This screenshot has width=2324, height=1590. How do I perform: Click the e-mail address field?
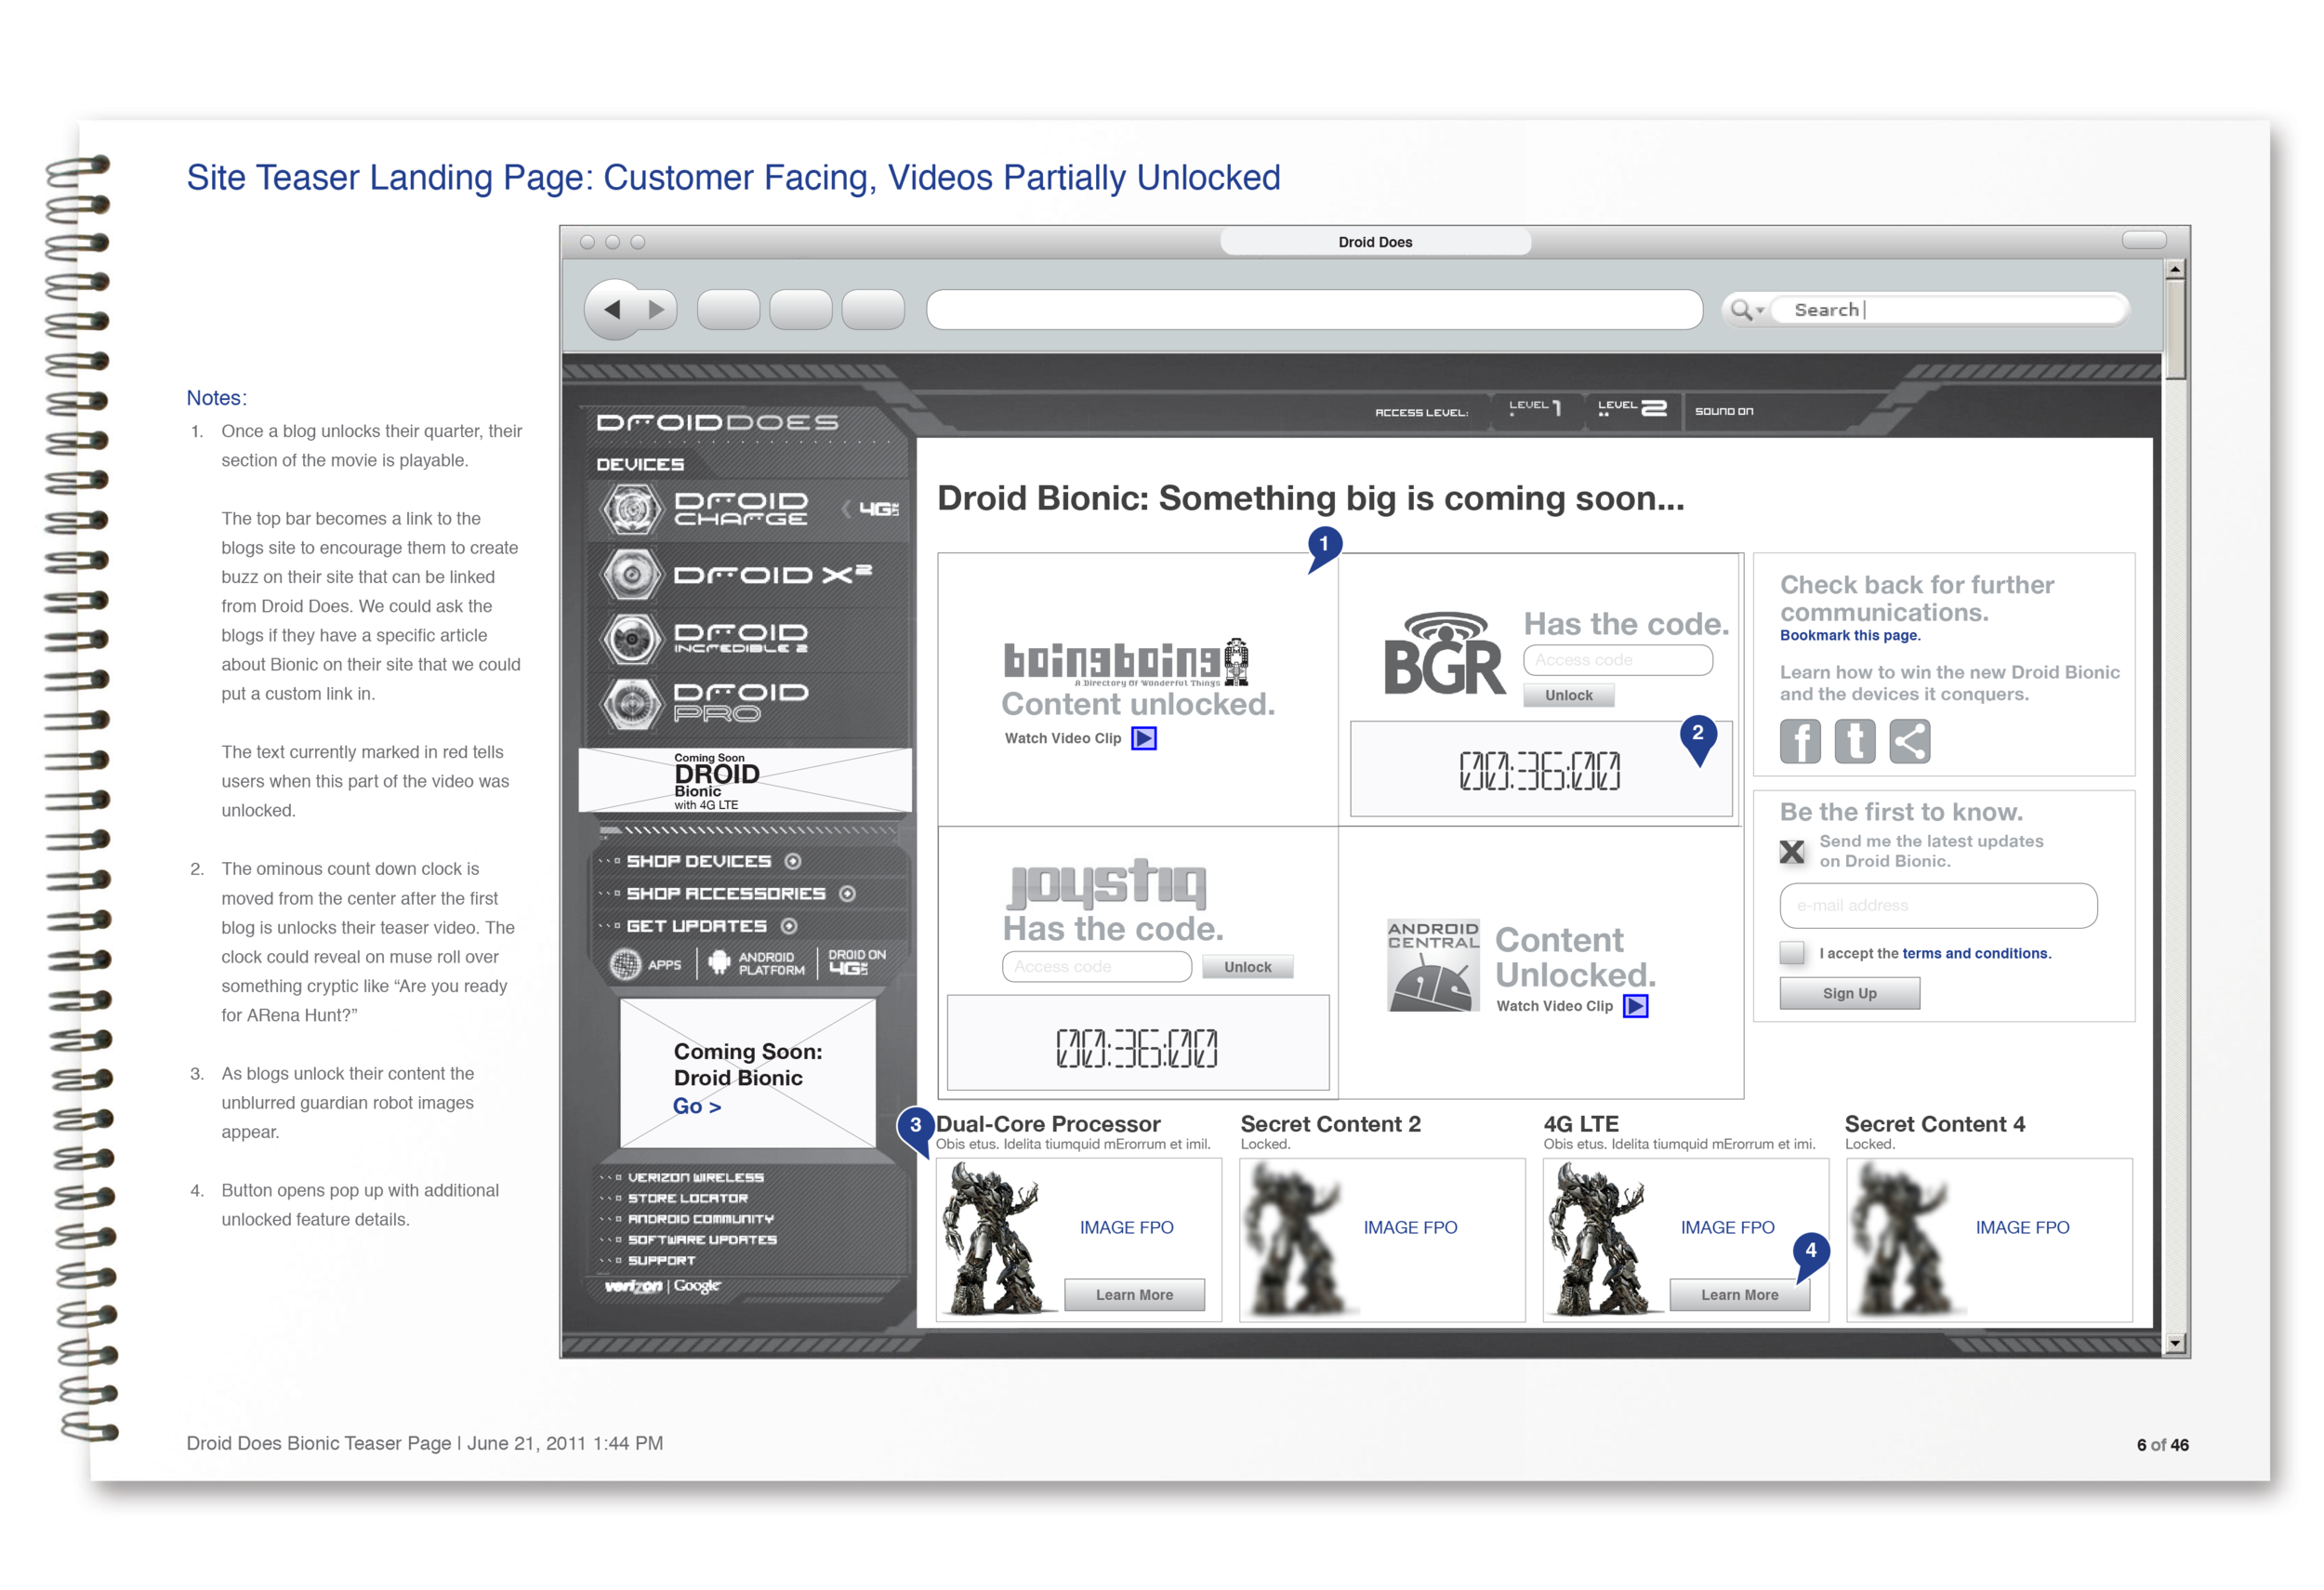click(x=1938, y=906)
